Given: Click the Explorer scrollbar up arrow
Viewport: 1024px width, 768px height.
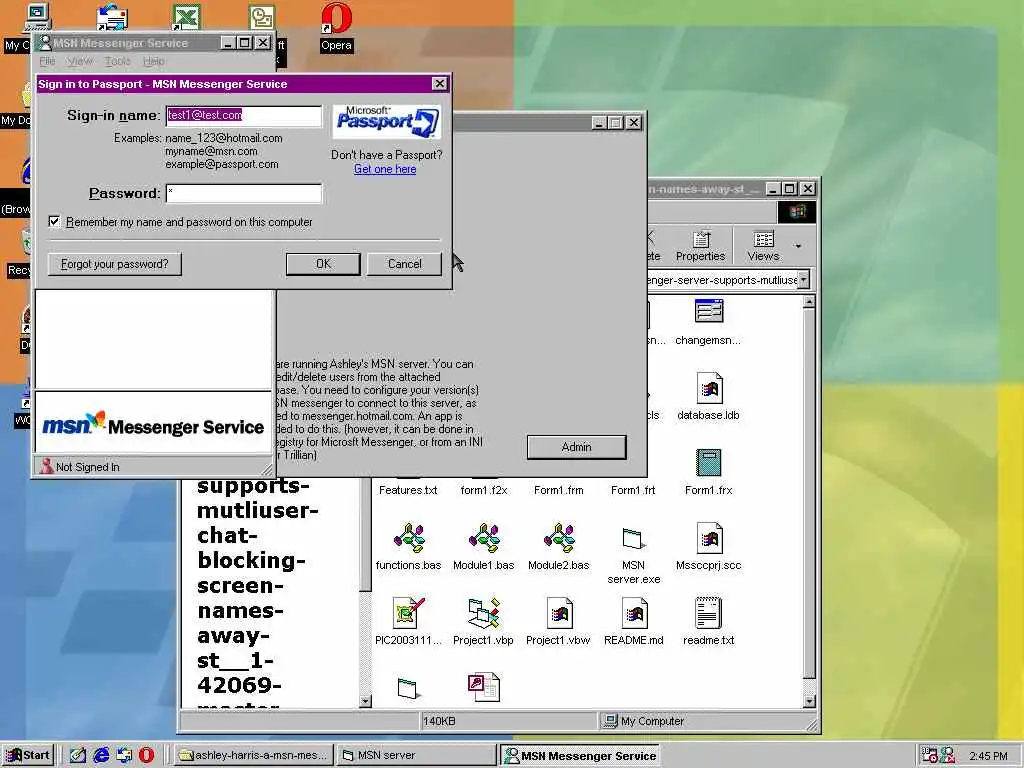Looking at the screenshot, I should (x=809, y=302).
